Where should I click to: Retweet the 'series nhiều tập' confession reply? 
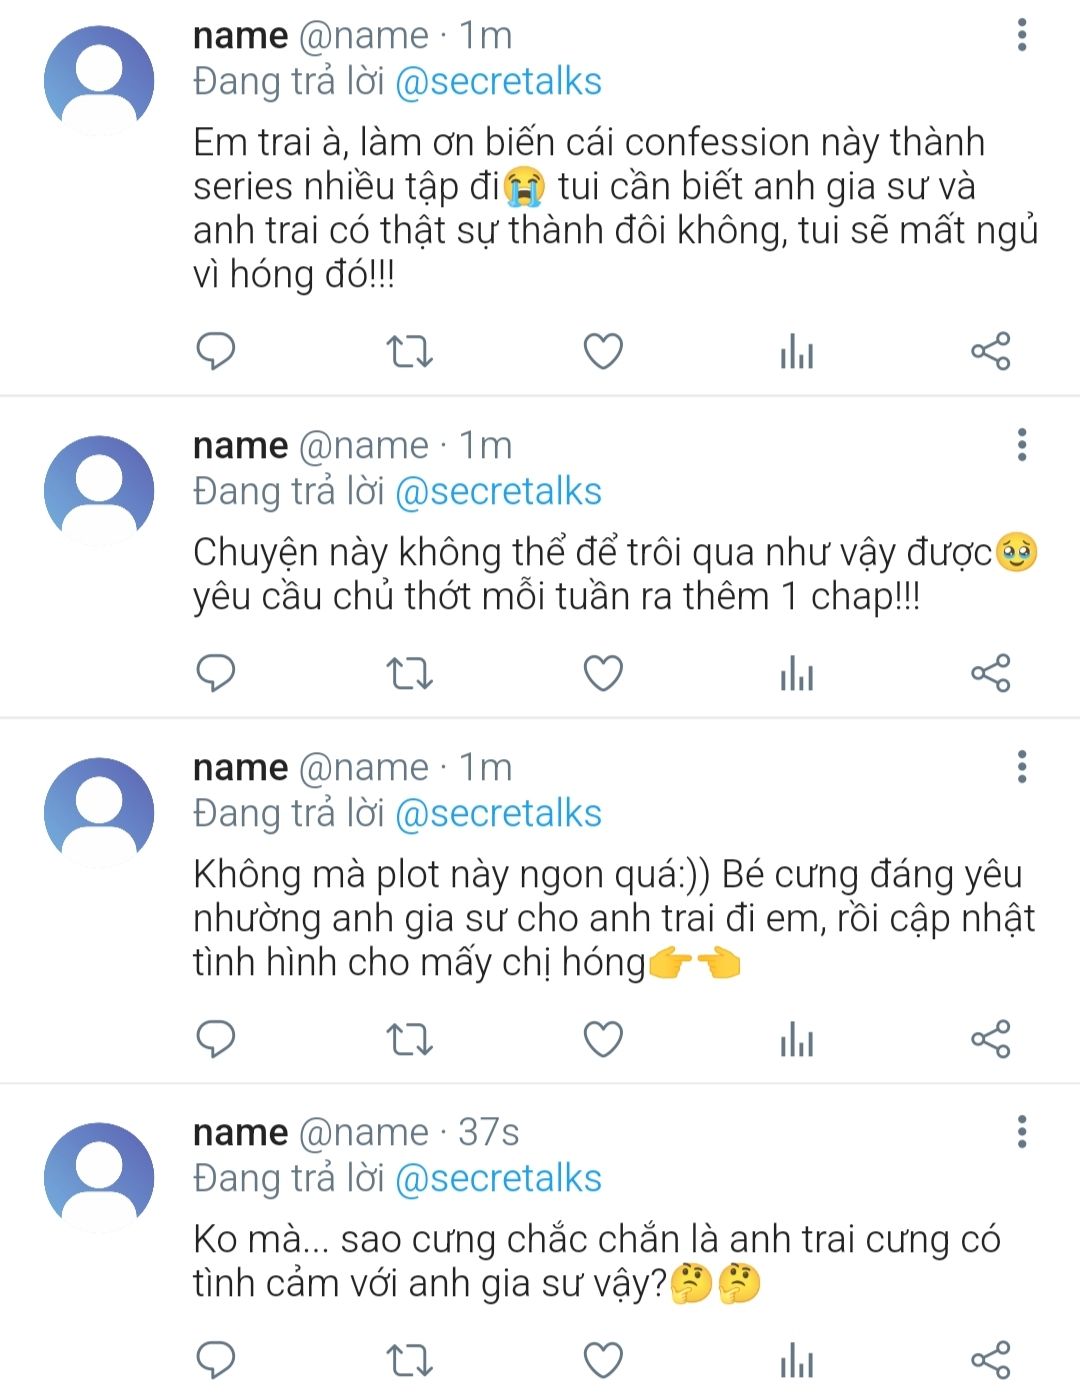[x=409, y=351]
